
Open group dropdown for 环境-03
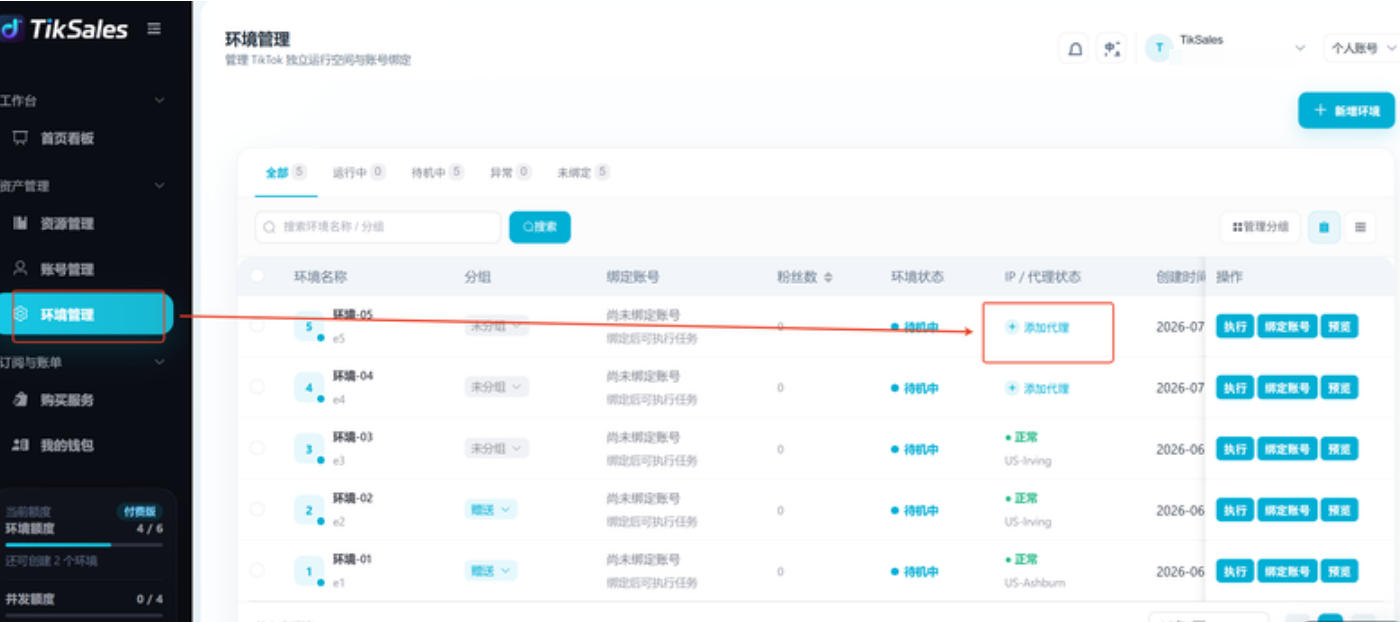coord(496,449)
